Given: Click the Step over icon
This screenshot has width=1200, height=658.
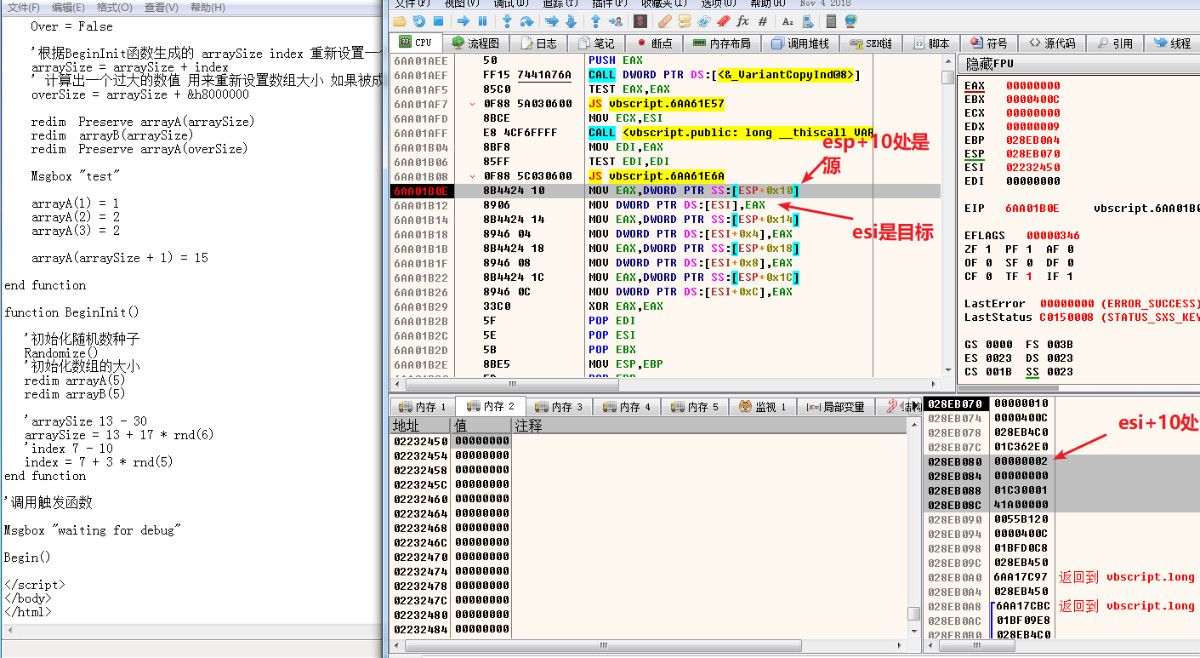Looking at the screenshot, I should pos(526,20).
